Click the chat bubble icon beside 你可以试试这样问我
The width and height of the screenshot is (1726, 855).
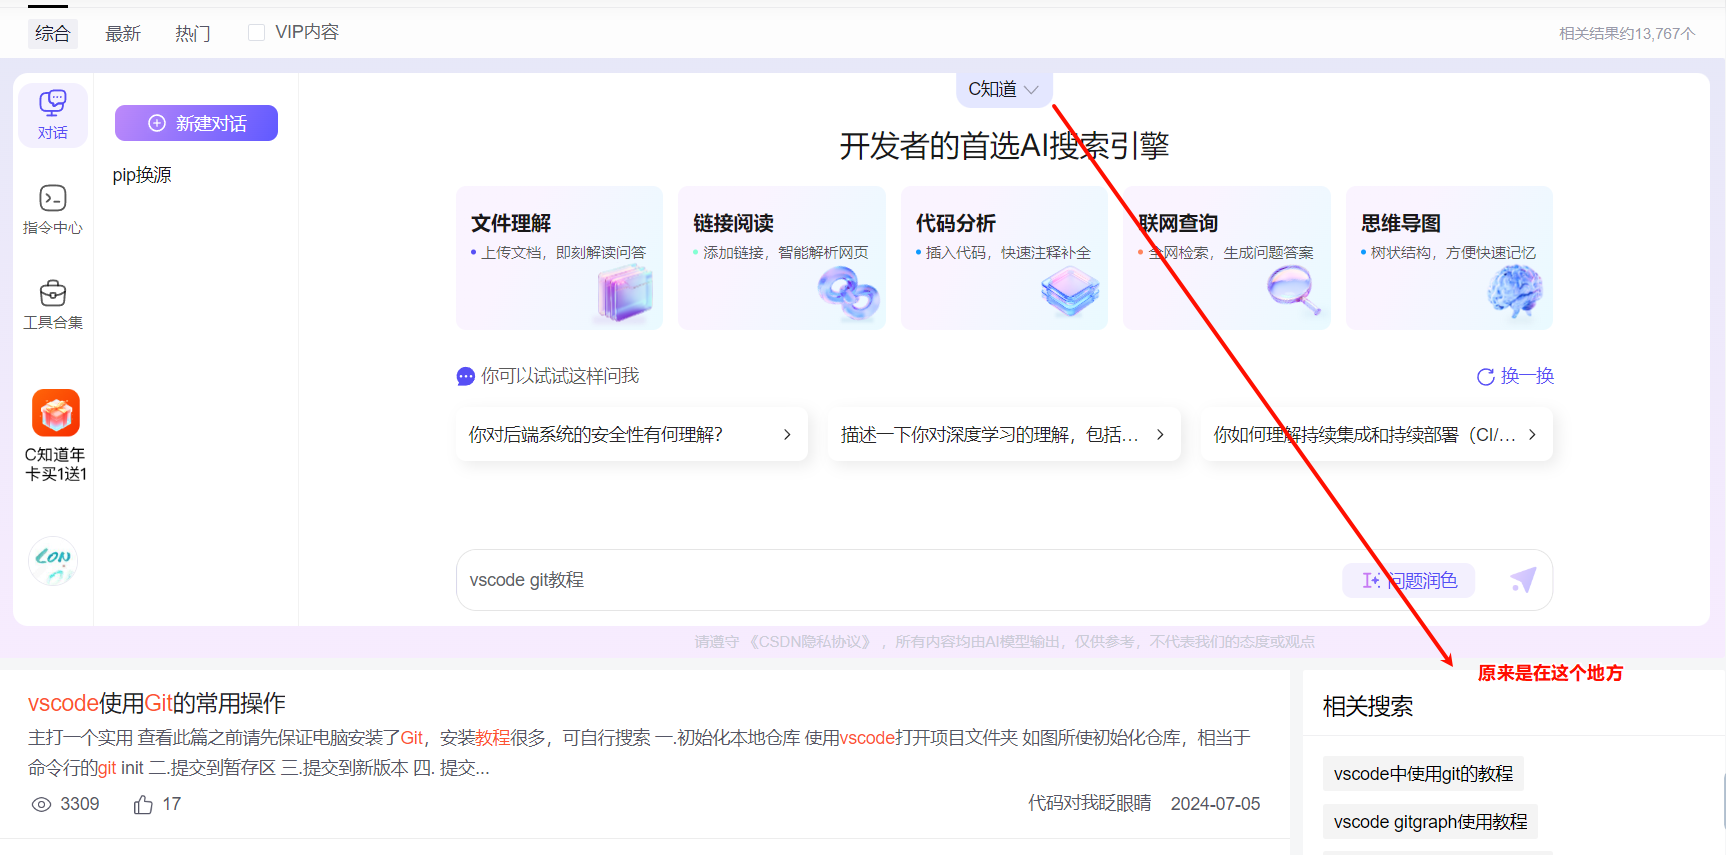[466, 377]
